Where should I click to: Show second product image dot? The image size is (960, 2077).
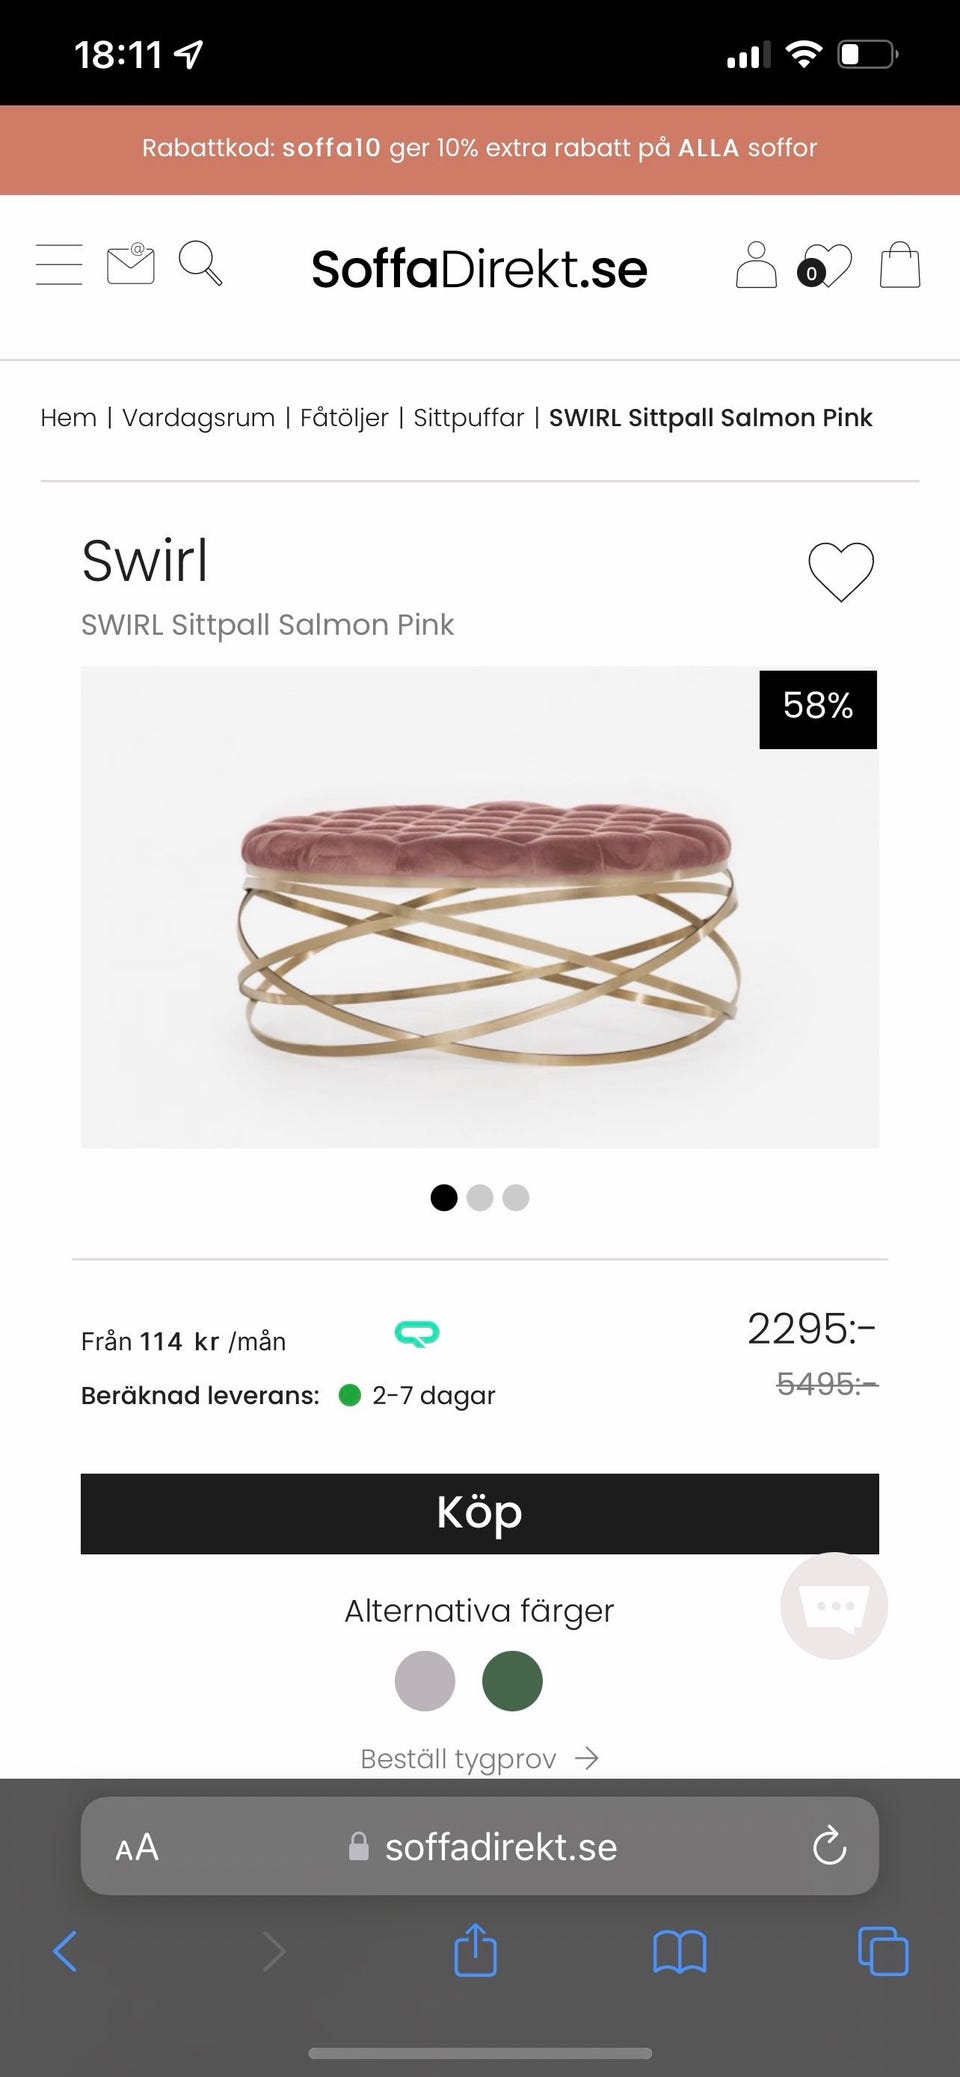[x=480, y=1197]
